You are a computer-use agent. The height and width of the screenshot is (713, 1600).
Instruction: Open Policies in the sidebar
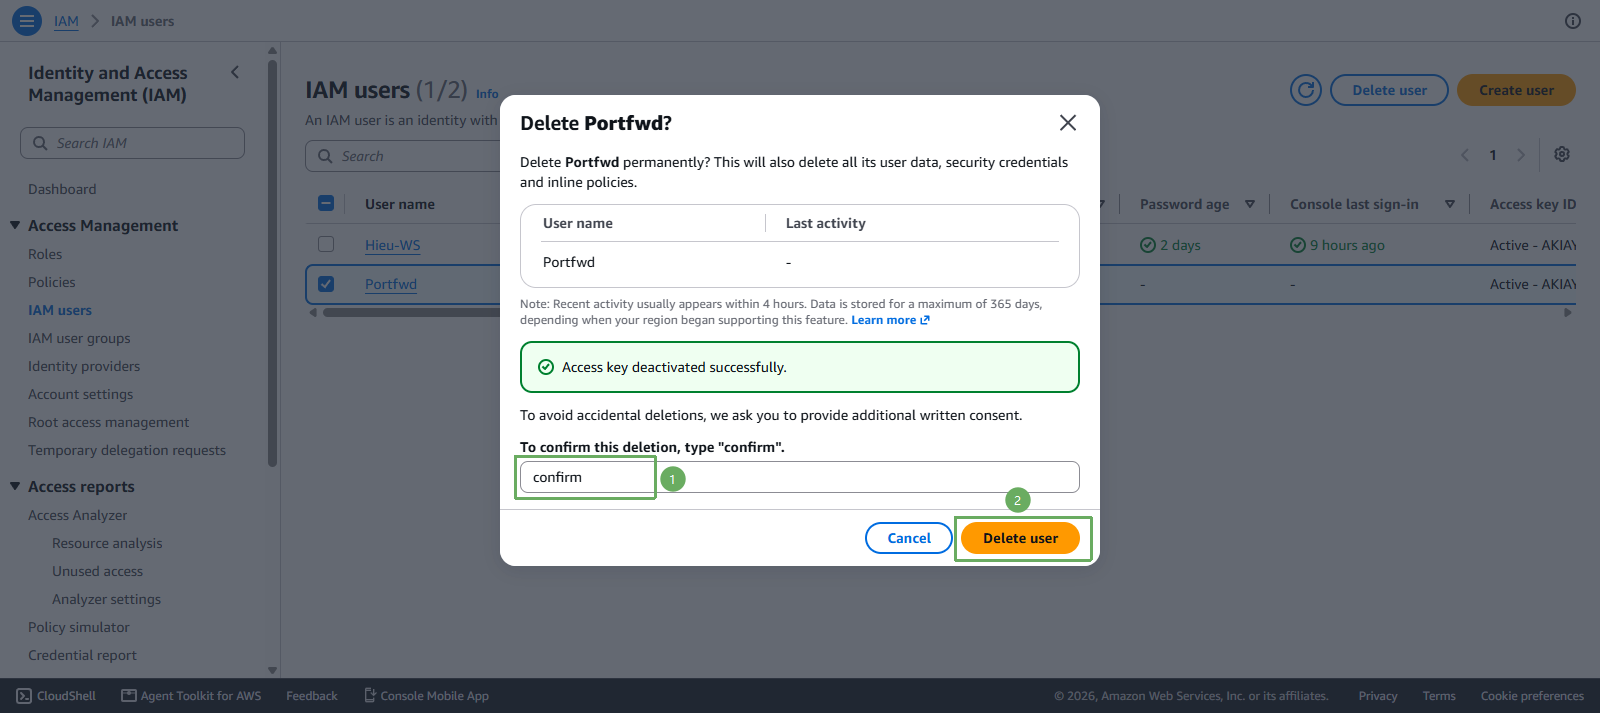52,282
